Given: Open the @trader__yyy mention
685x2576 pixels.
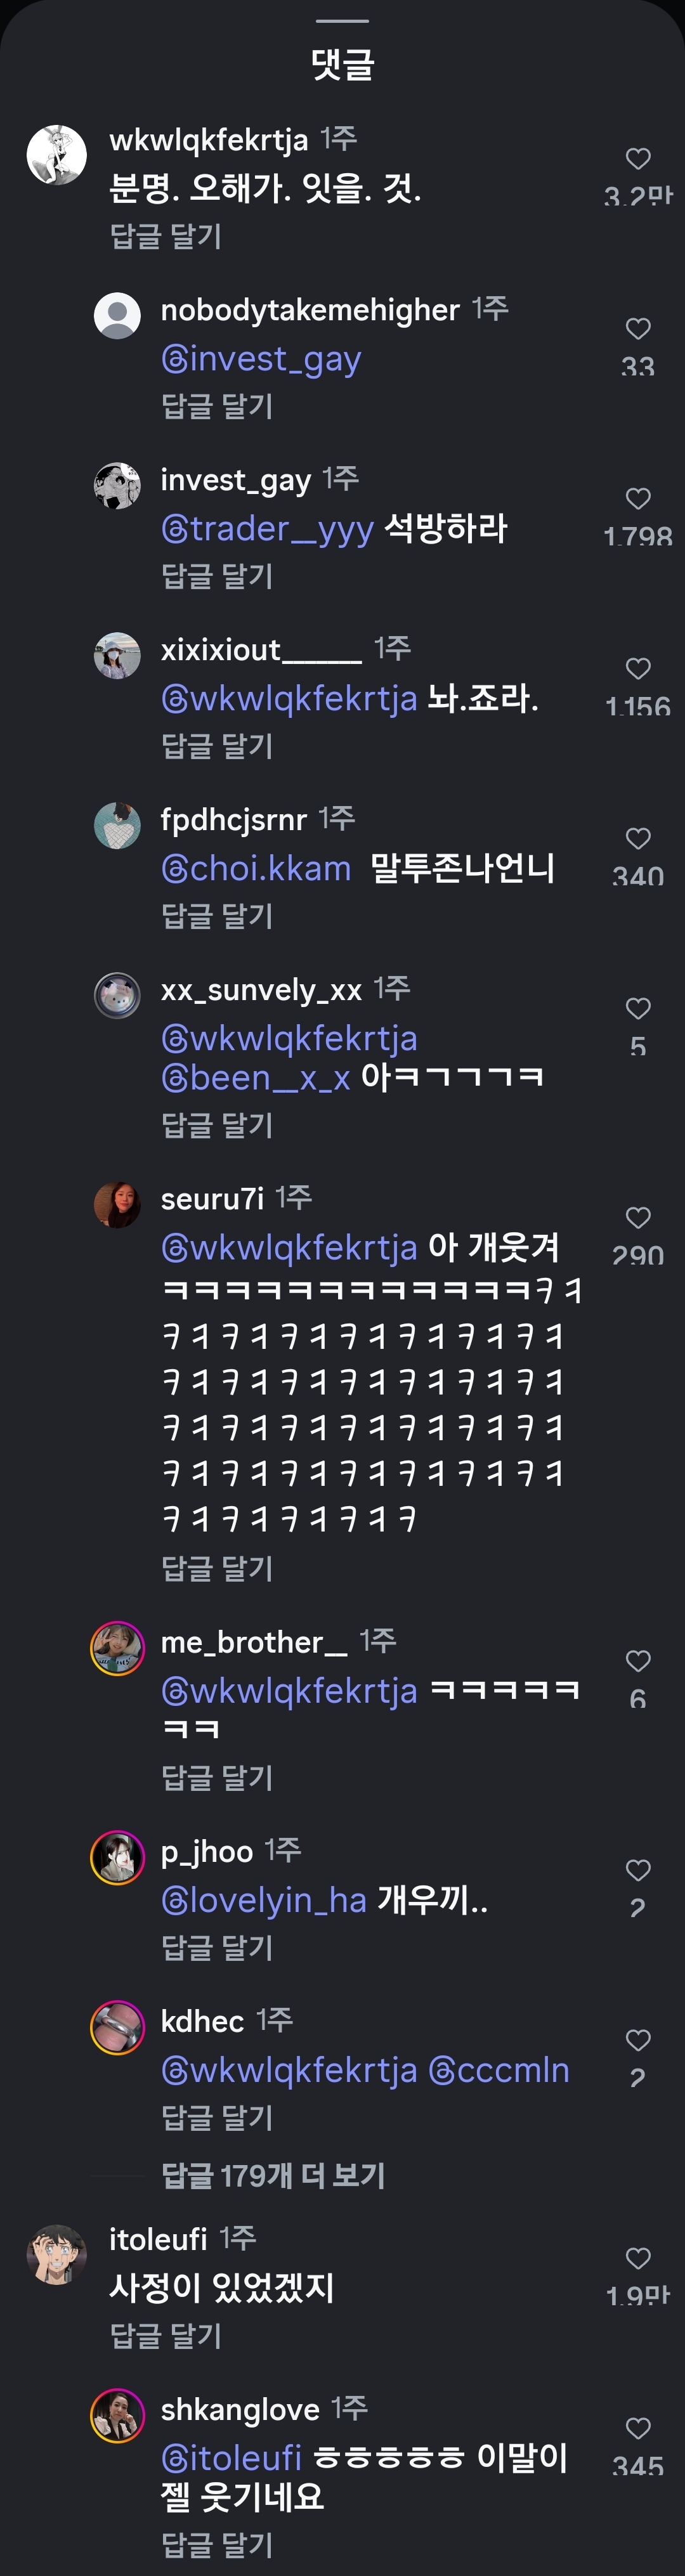Looking at the screenshot, I should pos(268,529).
